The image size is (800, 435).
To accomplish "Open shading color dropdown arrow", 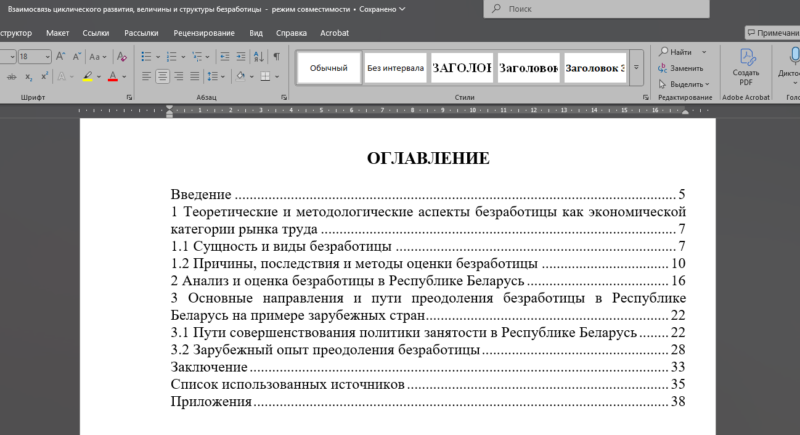I will pyautogui.click(x=251, y=77).
